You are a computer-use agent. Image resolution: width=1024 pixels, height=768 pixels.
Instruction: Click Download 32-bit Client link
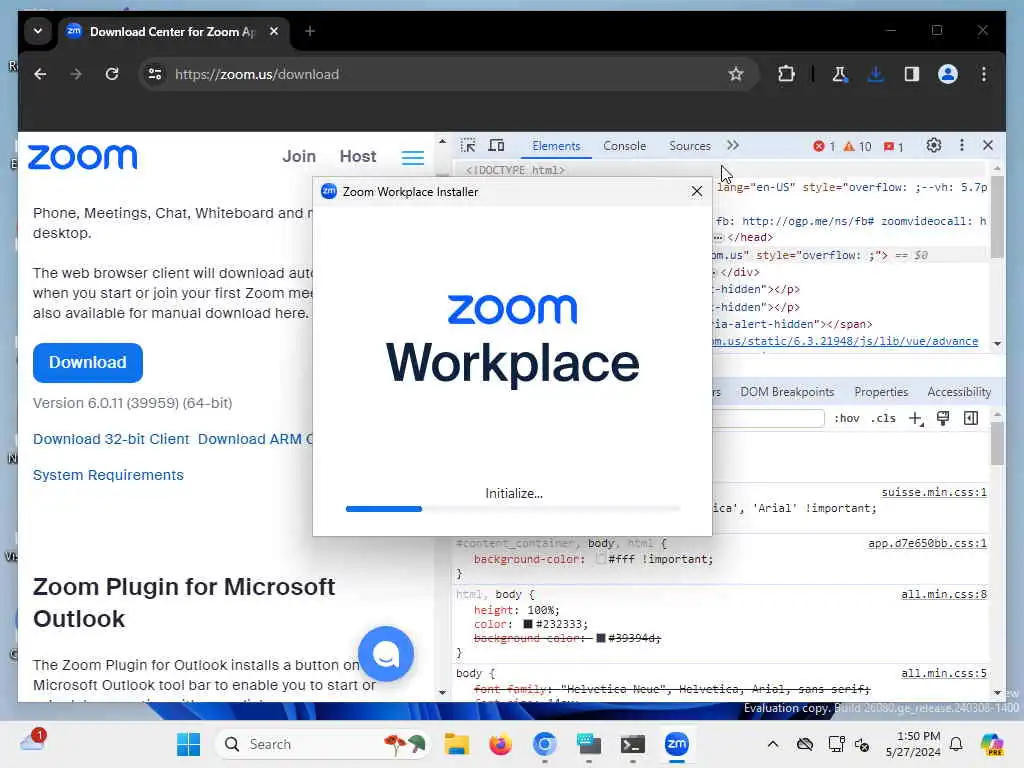click(111, 439)
